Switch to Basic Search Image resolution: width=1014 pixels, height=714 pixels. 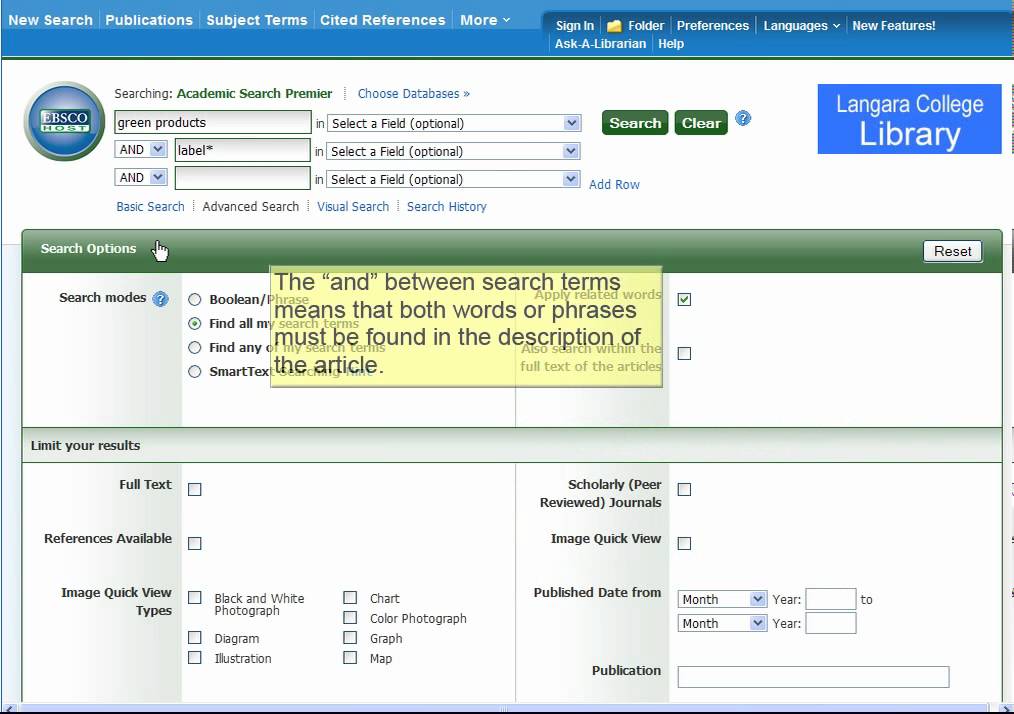point(150,206)
